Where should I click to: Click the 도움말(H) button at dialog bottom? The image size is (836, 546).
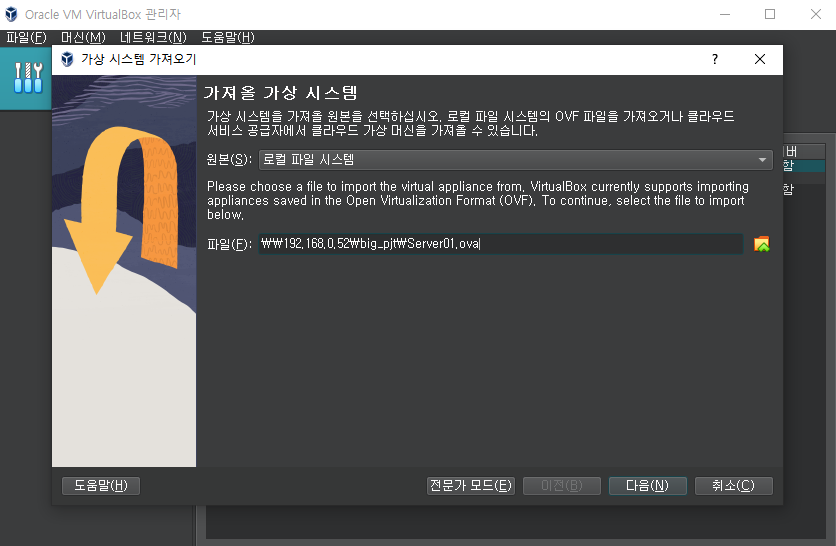101,486
